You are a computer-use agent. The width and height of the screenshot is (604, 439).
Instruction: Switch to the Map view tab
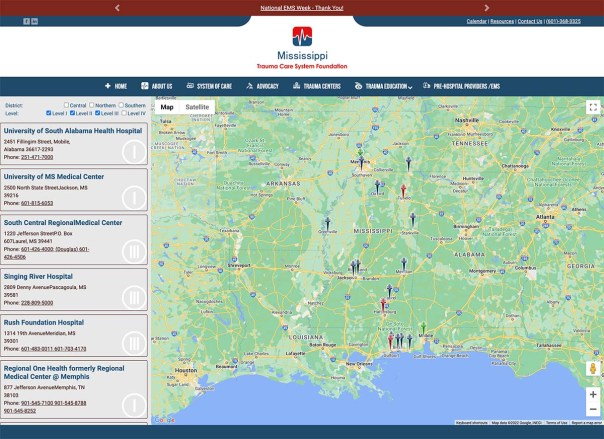(x=167, y=107)
